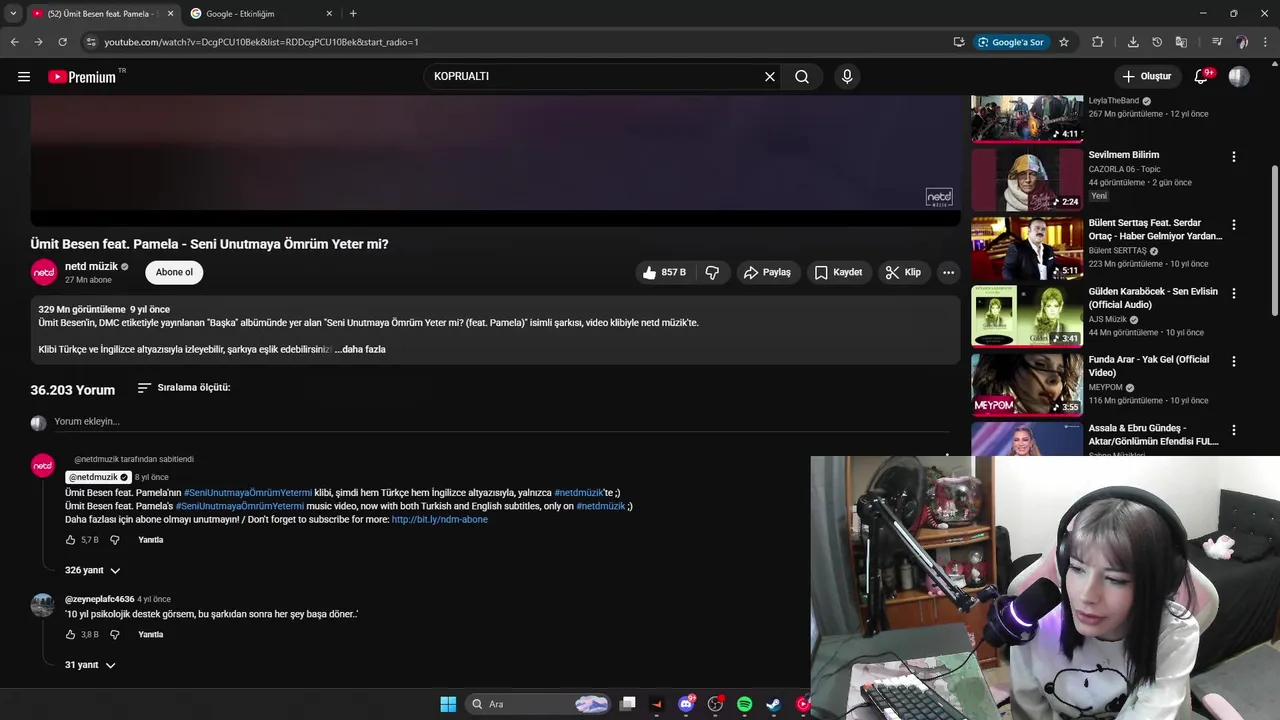Screen dimensions: 1280x720
Task: Open Spotify from the taskbar
Action: (x=744, y=704)
